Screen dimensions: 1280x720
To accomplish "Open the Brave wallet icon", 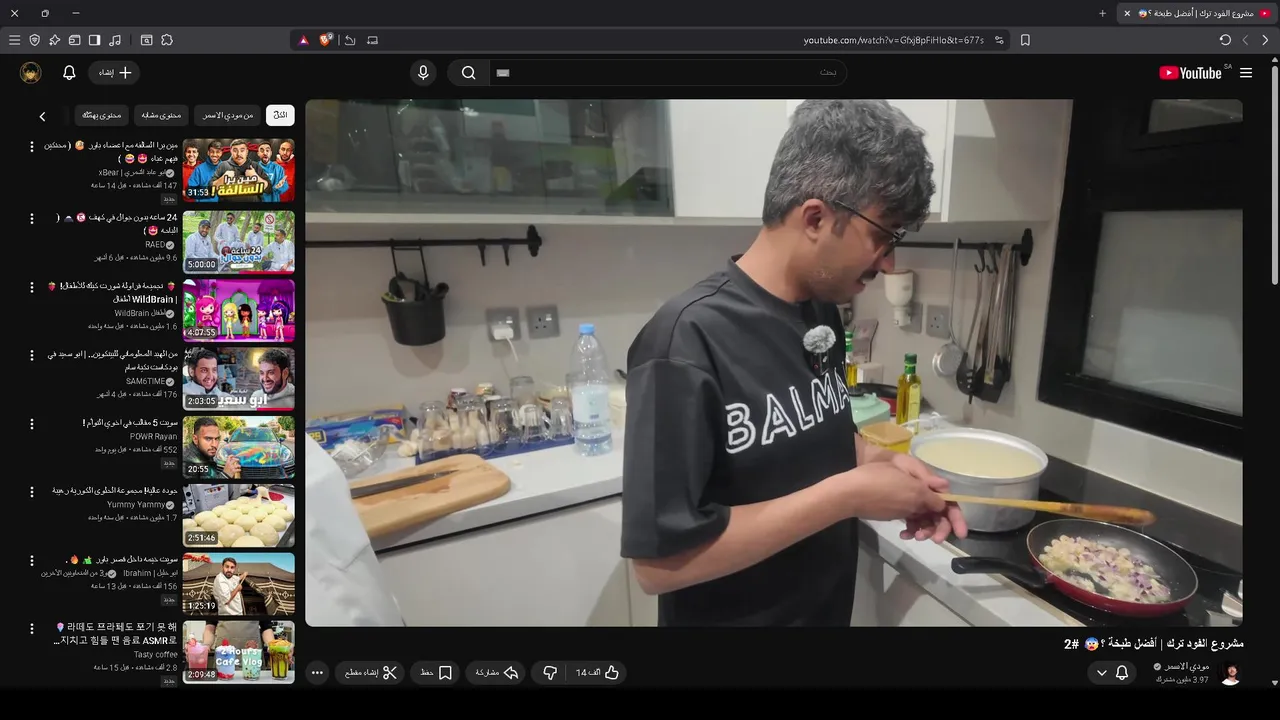I will click(75, 40).
